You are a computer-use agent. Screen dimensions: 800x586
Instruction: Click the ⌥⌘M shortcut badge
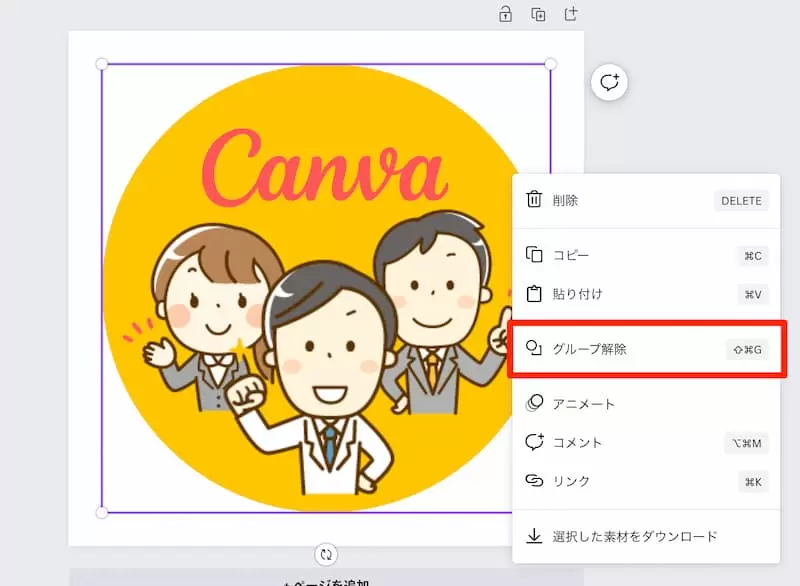(747, 443)
